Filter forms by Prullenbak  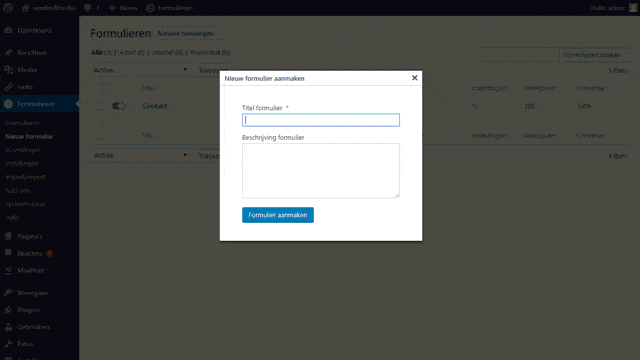coord(206,52)
